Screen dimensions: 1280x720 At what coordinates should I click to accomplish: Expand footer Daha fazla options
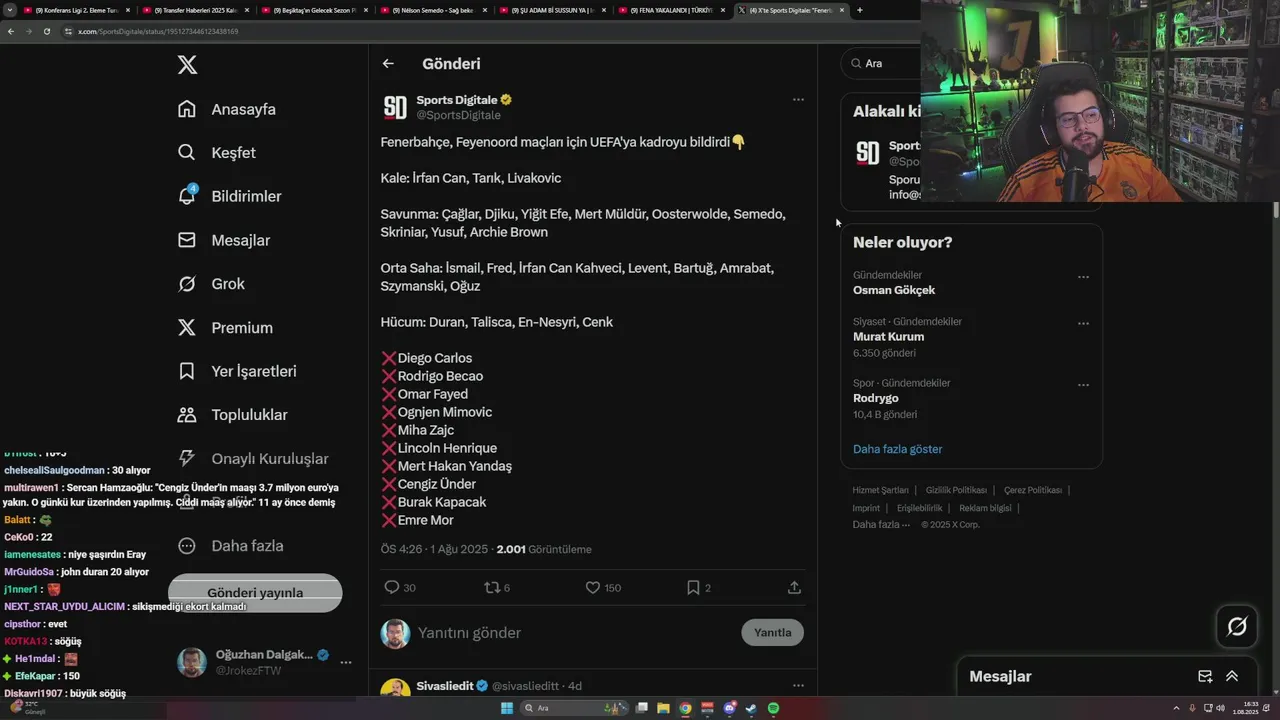[x=881, y=524]
